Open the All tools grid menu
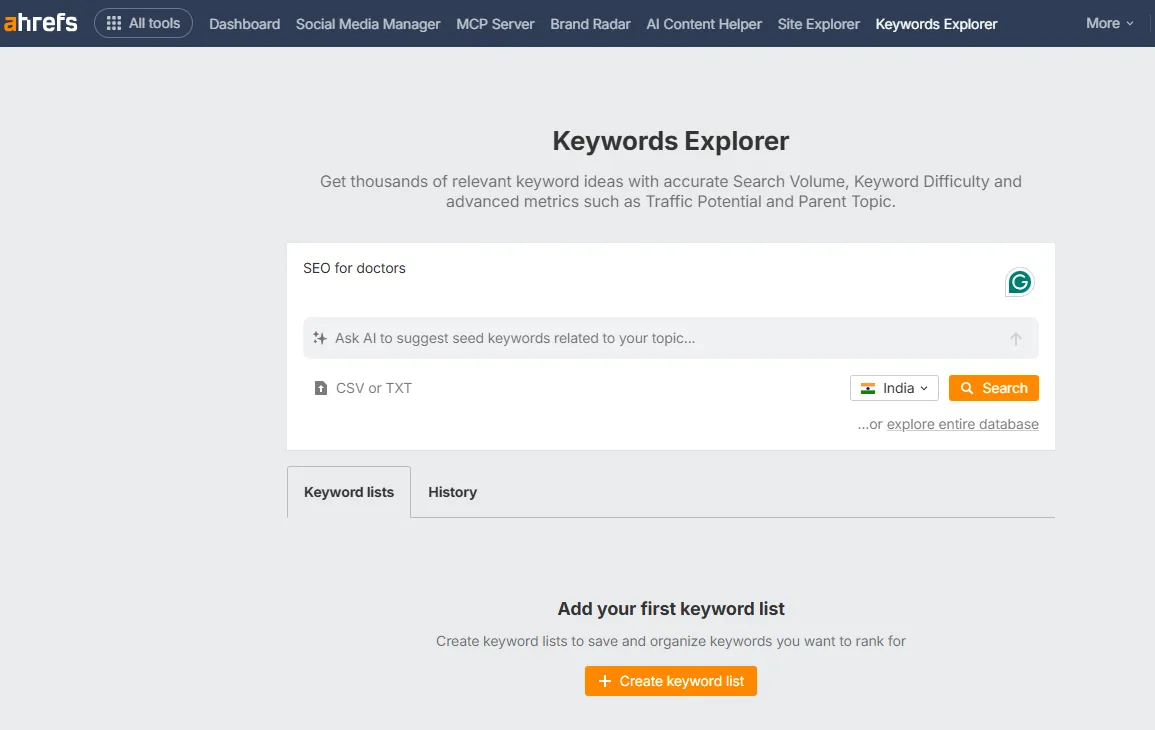This screenshot has width=1155, height=730. pyautogui.click(x=143, y=23)
